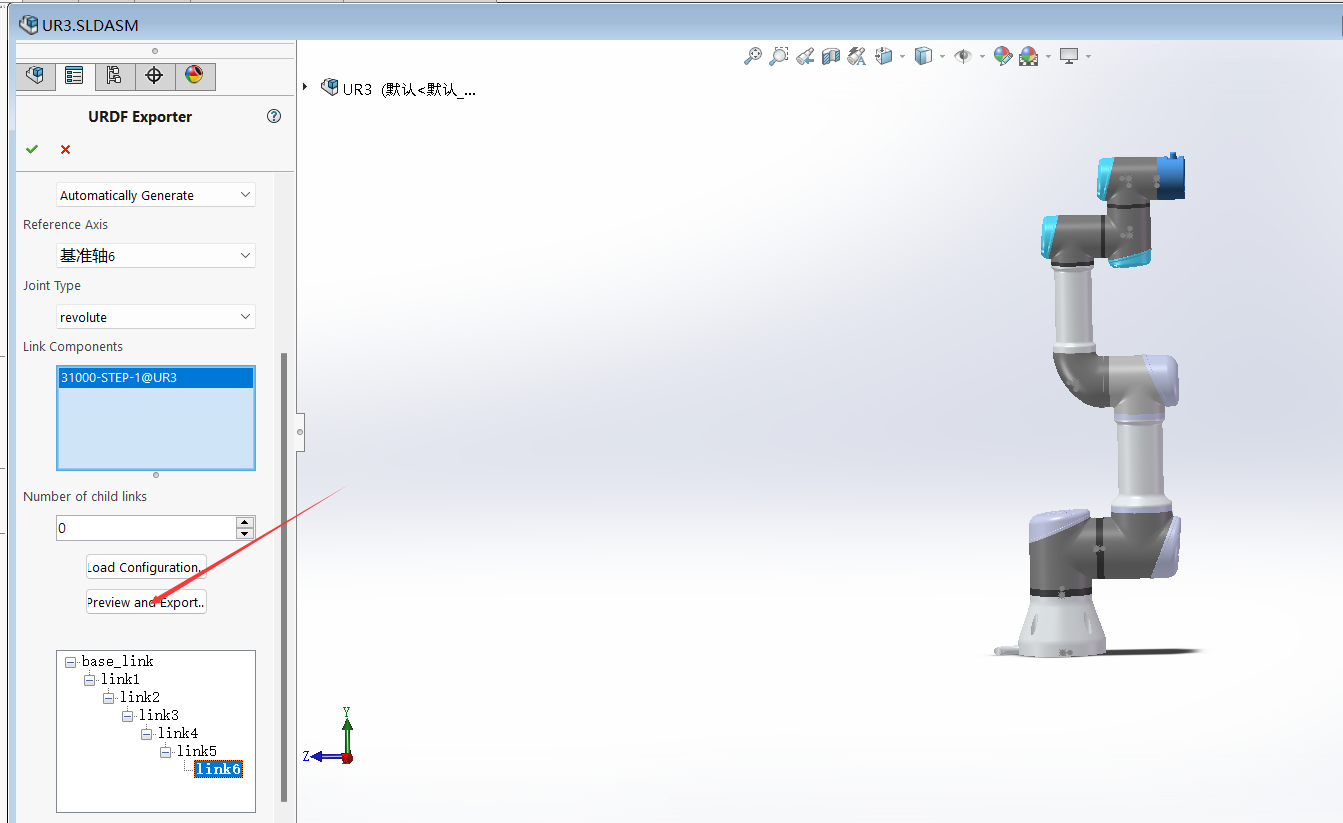
Task: Expand the Apply Scene dropdown arrow
Action: point(1048,56)
